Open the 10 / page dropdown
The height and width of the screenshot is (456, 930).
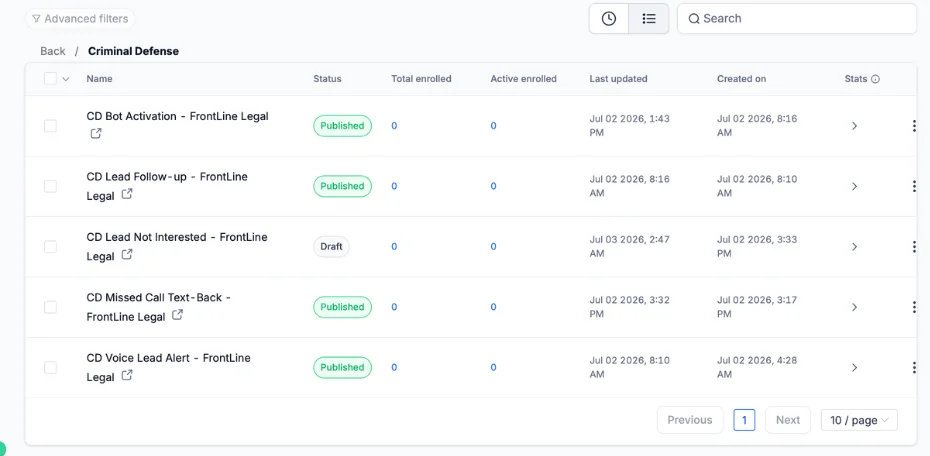pyautogui.click(x=859, y=420)
